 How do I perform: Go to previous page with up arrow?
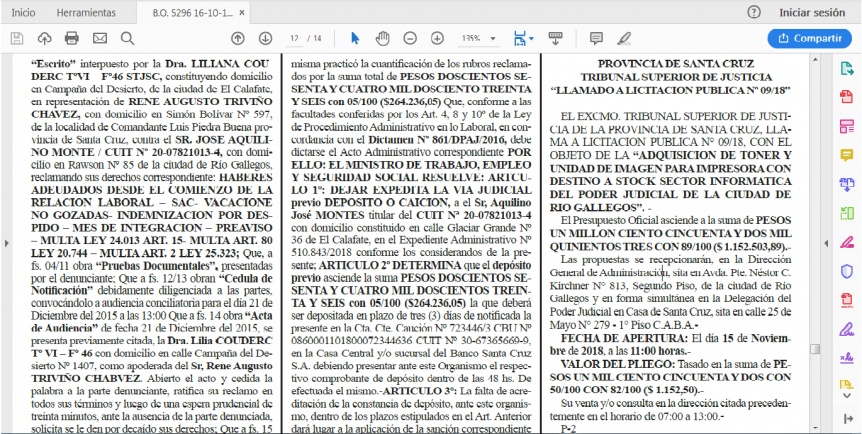click(x=237, y=38)
